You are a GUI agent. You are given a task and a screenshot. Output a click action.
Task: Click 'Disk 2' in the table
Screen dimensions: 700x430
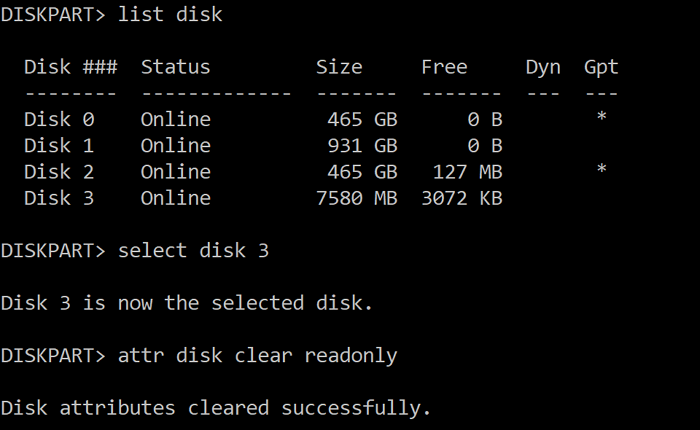pyautogui.click(x=59, y=171)
